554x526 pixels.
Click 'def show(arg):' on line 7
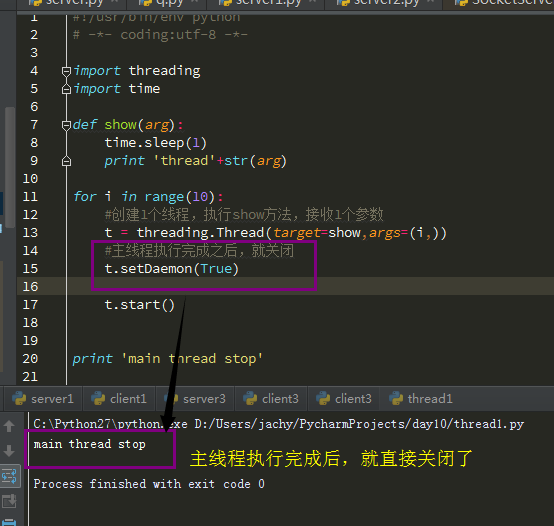tap(128, 125)
